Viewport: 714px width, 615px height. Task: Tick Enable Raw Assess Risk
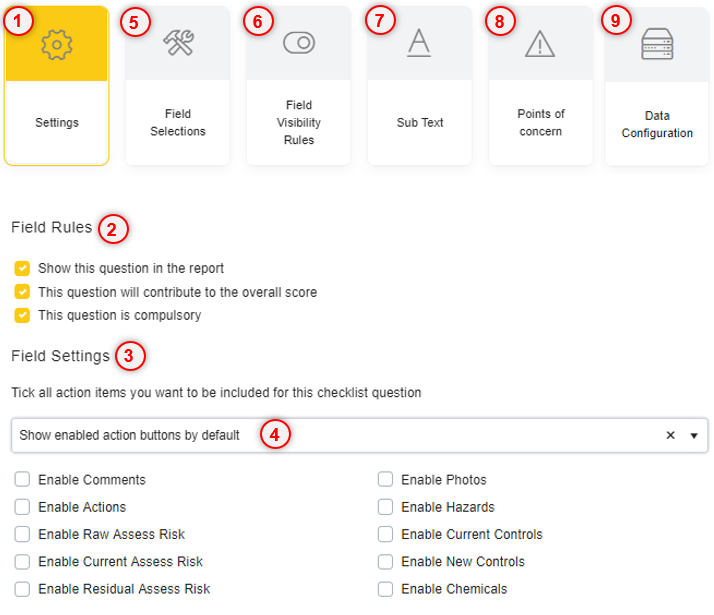click(x=22, y=534)
